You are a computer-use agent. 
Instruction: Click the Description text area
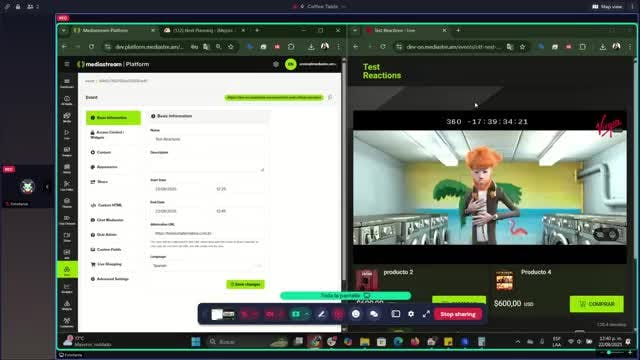pyautogui.click(x=207, y=164)
